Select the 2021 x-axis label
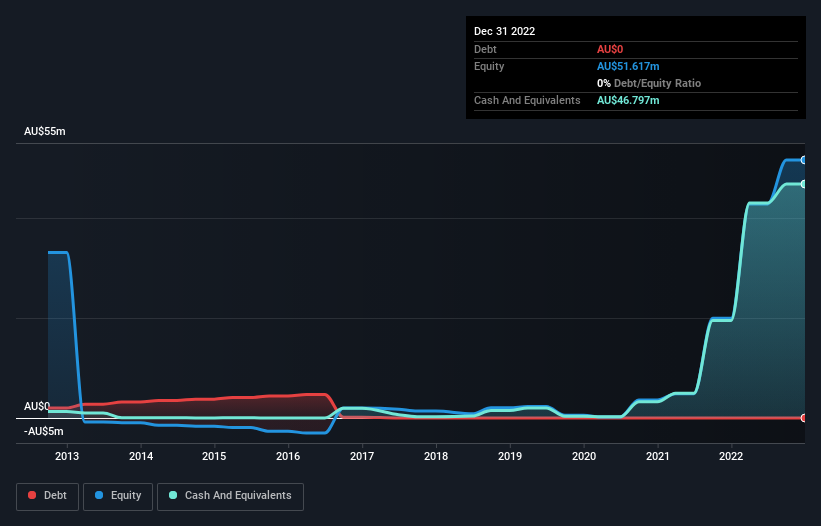The height and width of the screenshot is (526, 821). (x=658, y=456)
